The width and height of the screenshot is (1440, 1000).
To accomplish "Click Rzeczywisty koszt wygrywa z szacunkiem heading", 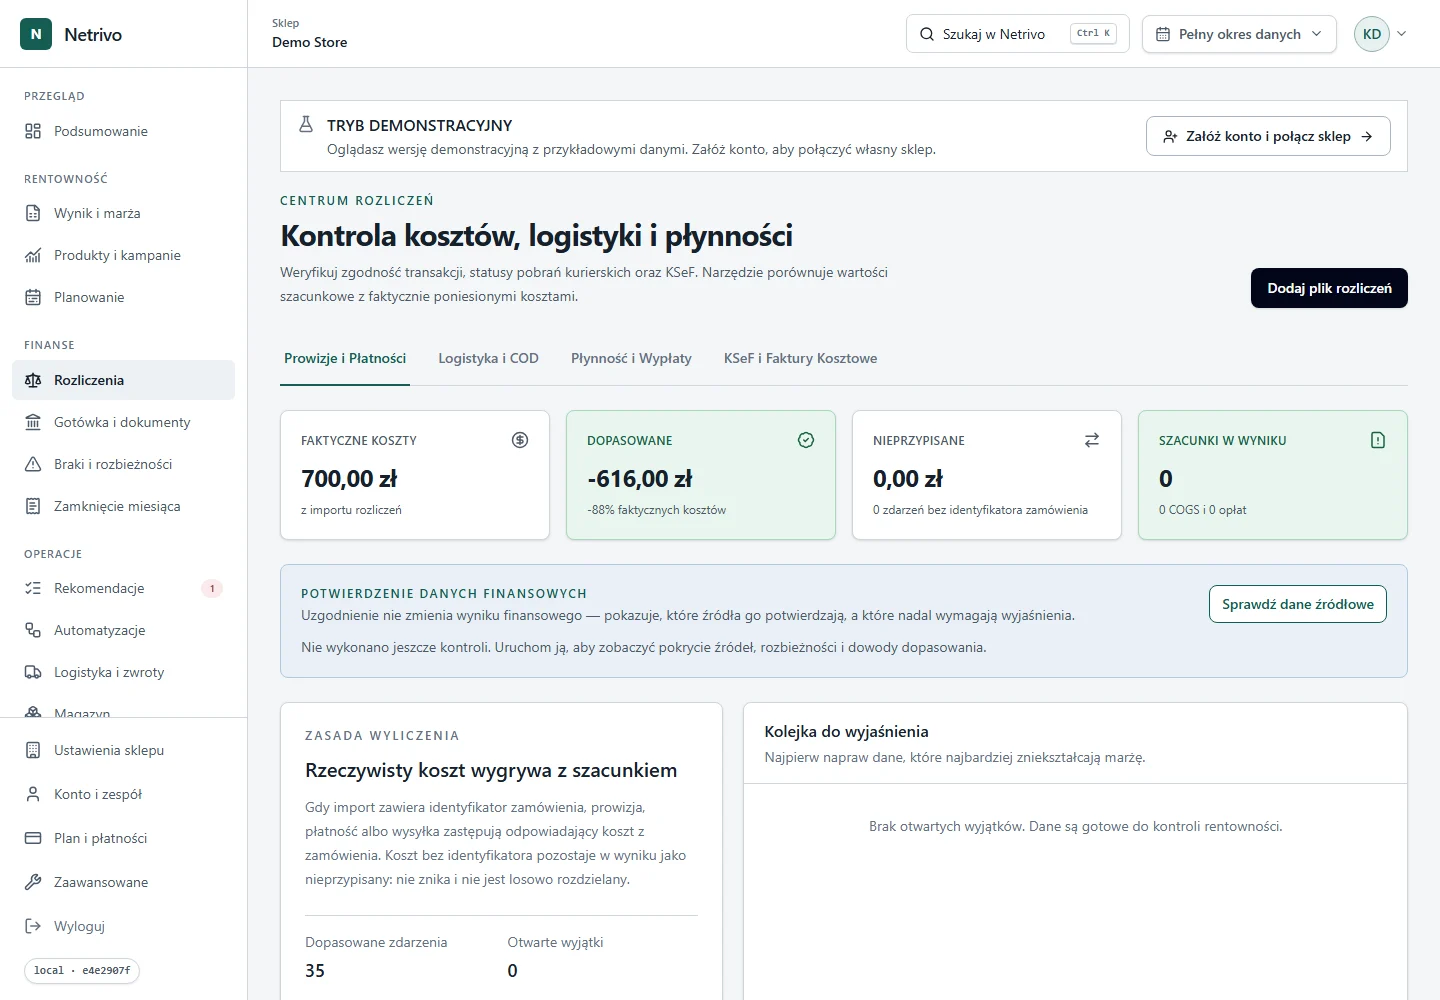I will (x=491, y=770).
